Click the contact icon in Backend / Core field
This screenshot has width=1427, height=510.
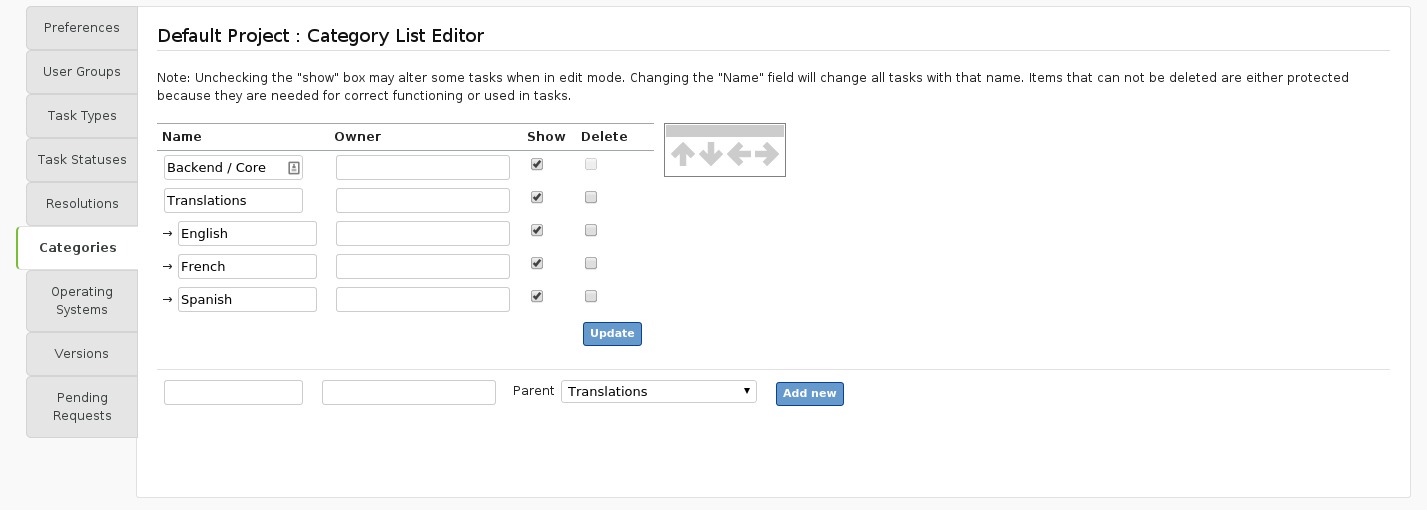pyautogui.click(x=294, y=168)
